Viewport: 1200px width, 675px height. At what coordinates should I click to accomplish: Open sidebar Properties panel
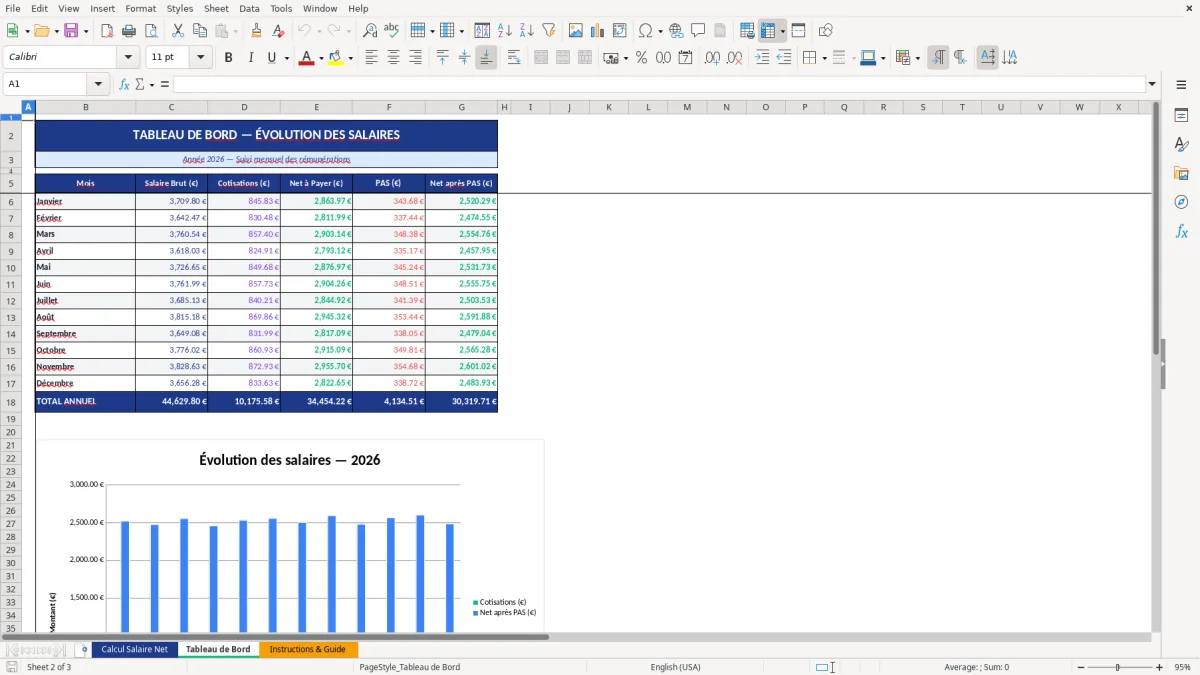point(1181,116)
